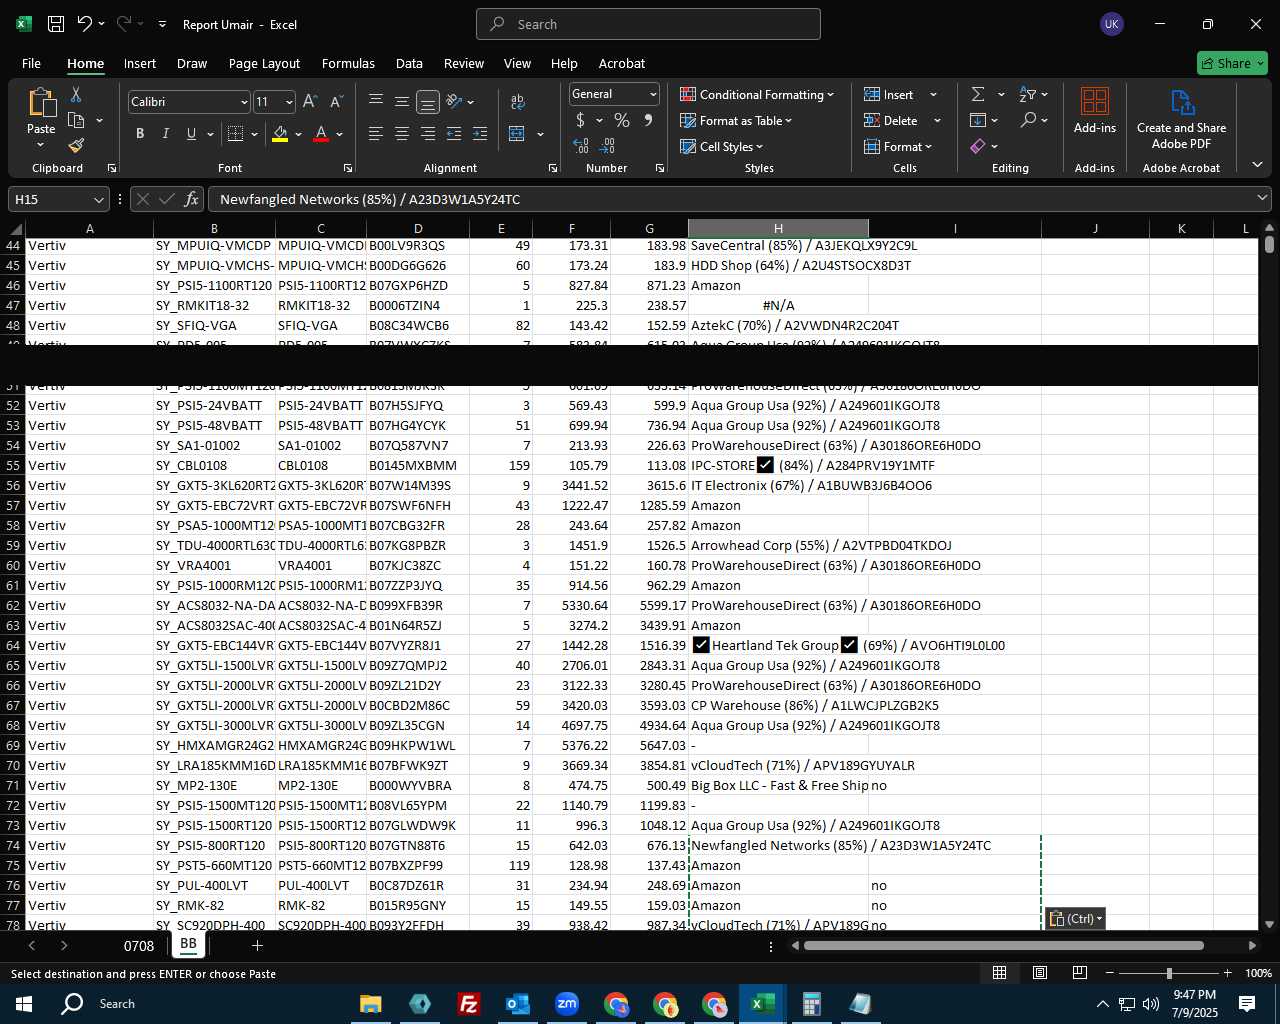Click the Percent Style icon
Viewport: 1280px width, 1024px height.
pyautogui.click(x=622, y=120)
